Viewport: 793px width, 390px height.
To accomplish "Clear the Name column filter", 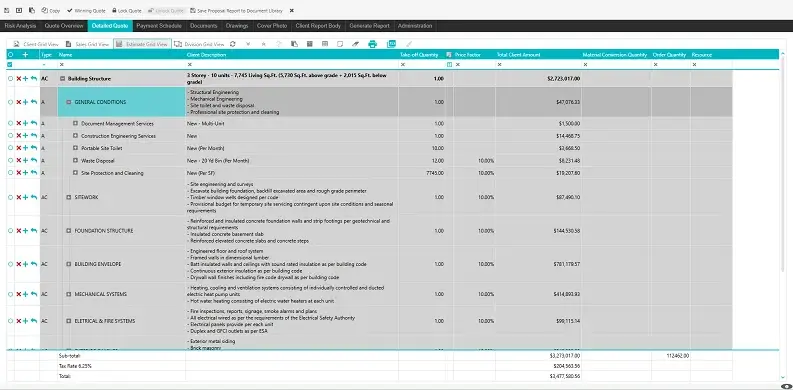I will (x=61, y=65).
